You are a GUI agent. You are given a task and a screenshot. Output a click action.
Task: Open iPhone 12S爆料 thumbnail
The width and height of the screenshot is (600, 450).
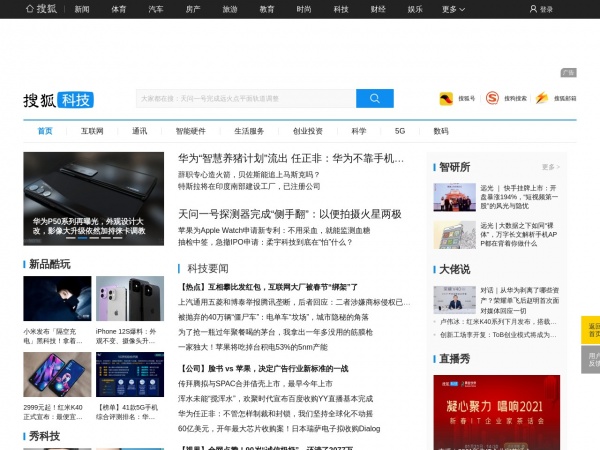[x=130, y=298]
